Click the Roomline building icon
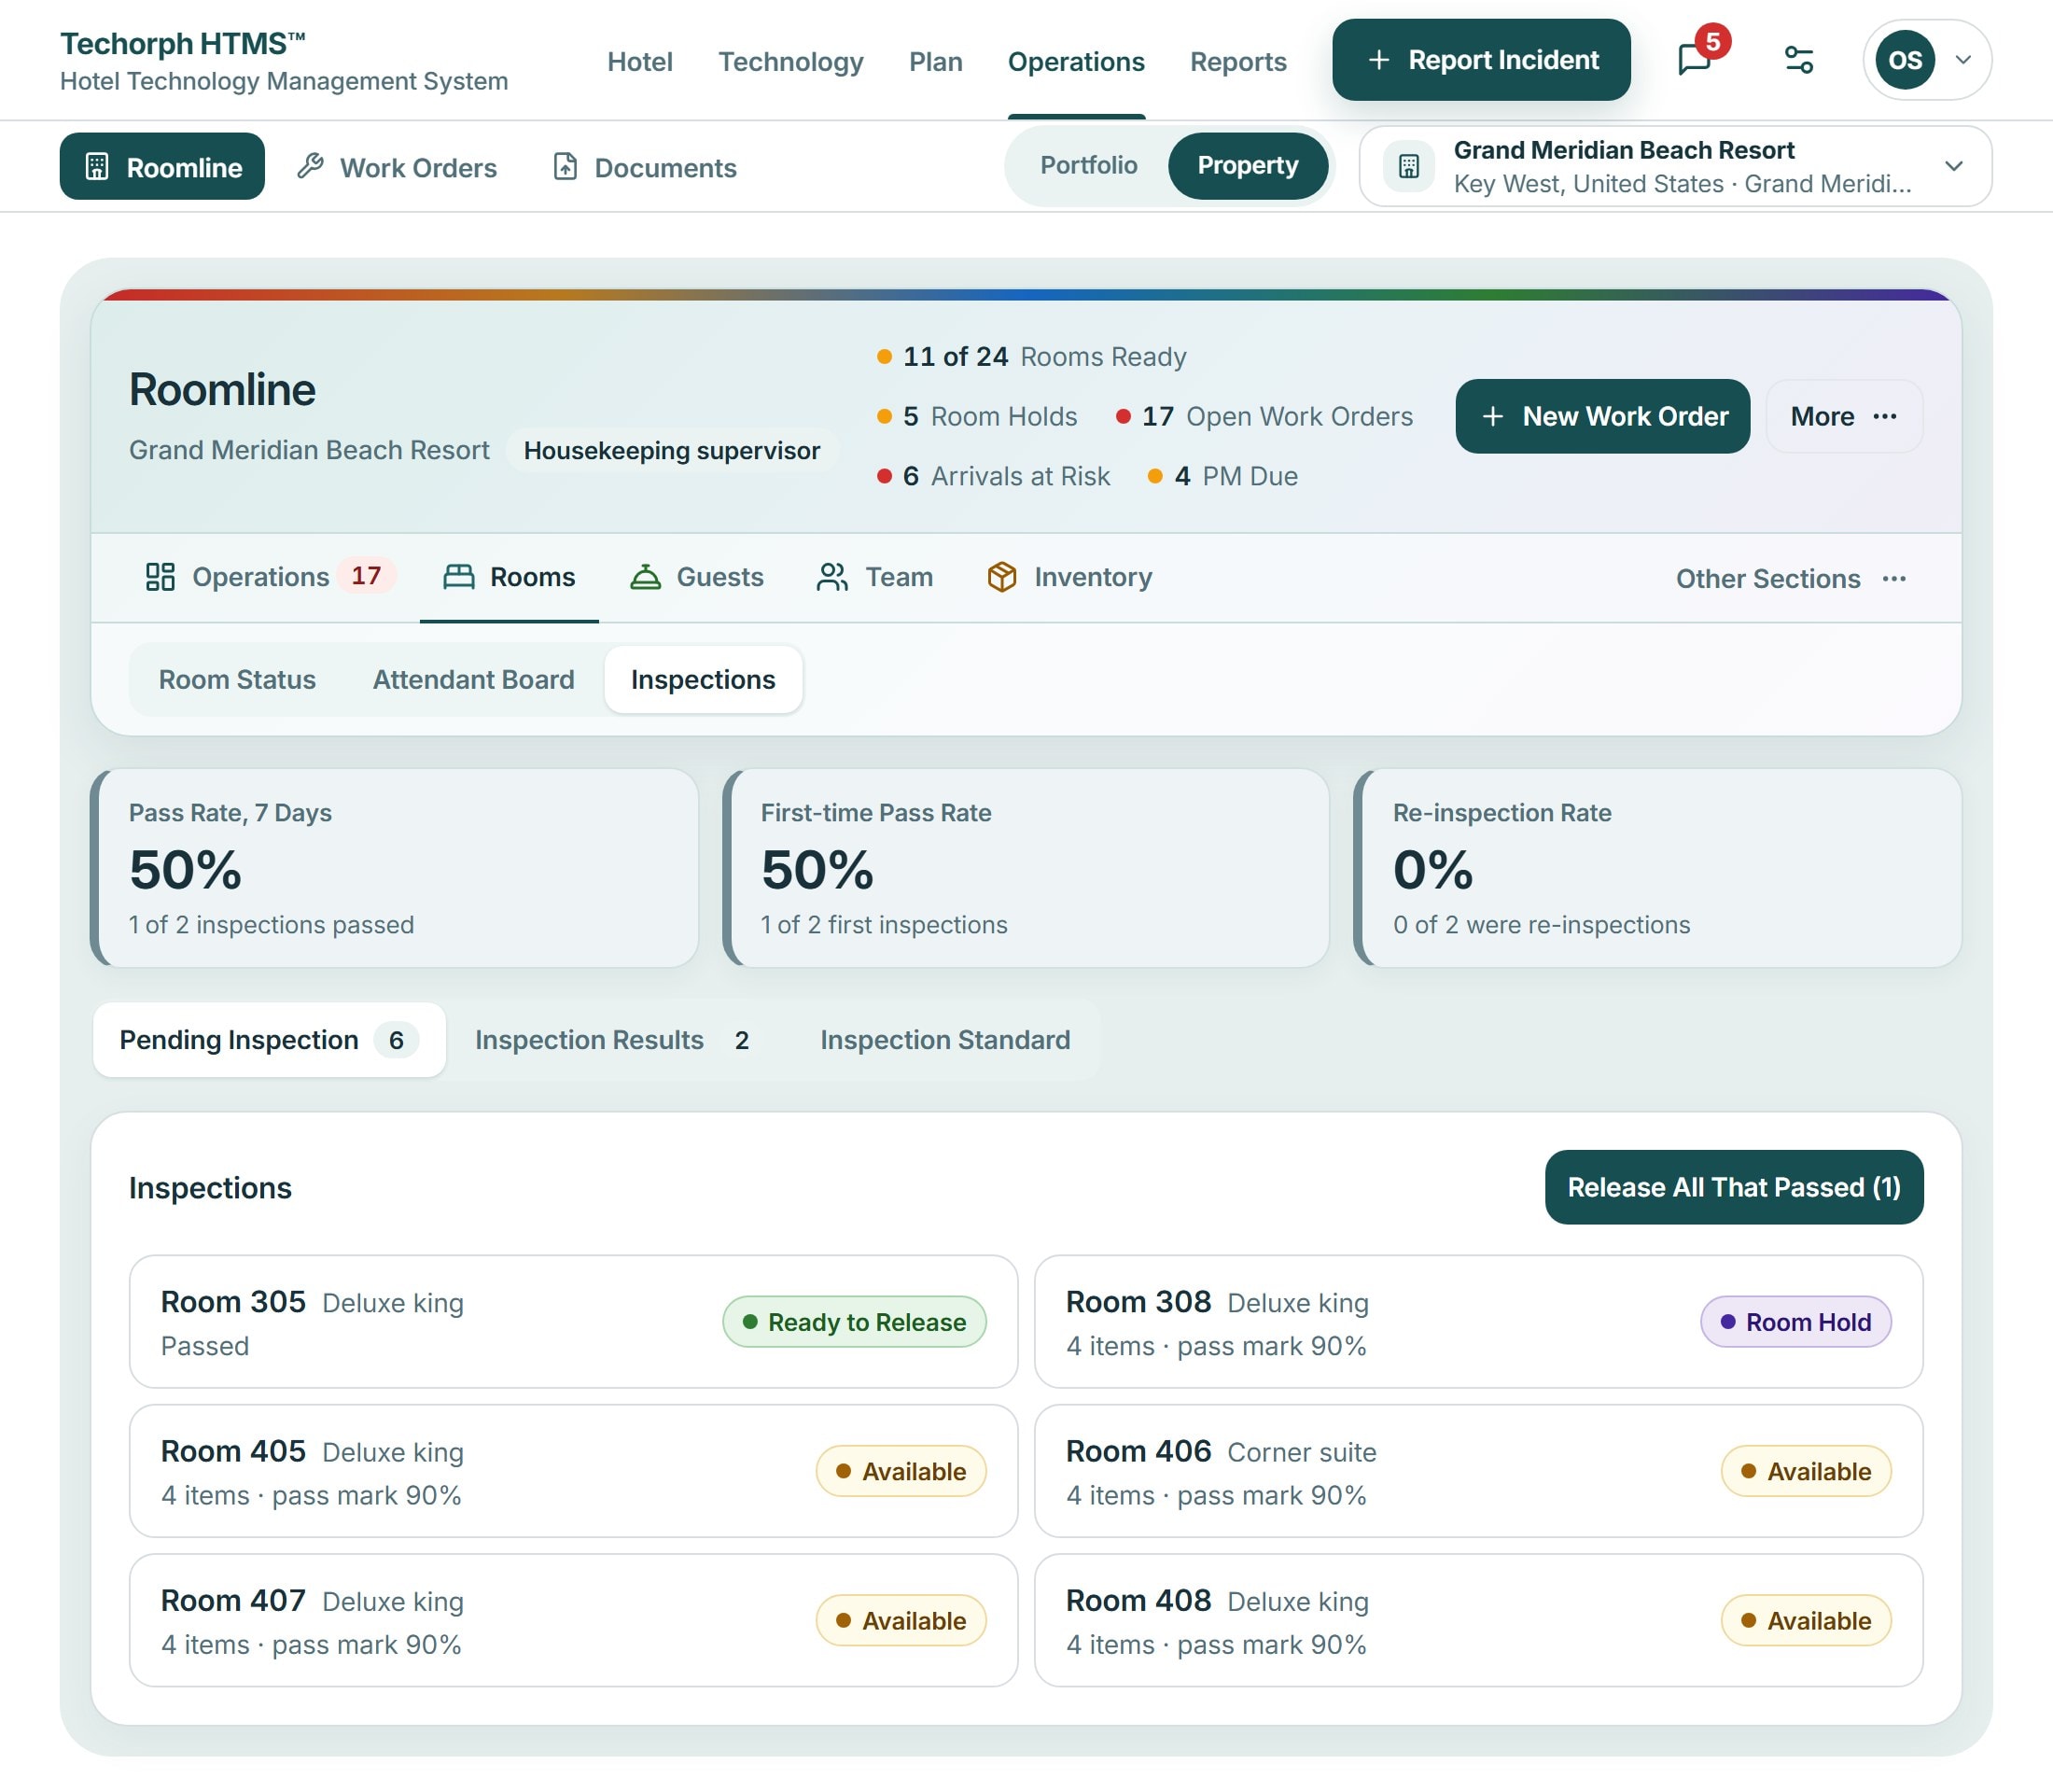Image resolution: width=2053 pixels, height=1792 pixels. [x=97, y=166]
